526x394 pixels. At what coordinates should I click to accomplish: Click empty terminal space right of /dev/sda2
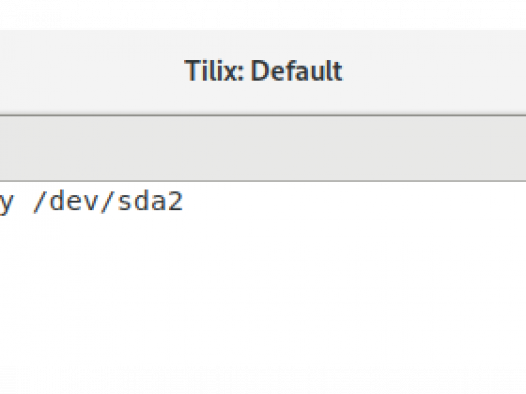pyautogui.click(x=354, y=202)
